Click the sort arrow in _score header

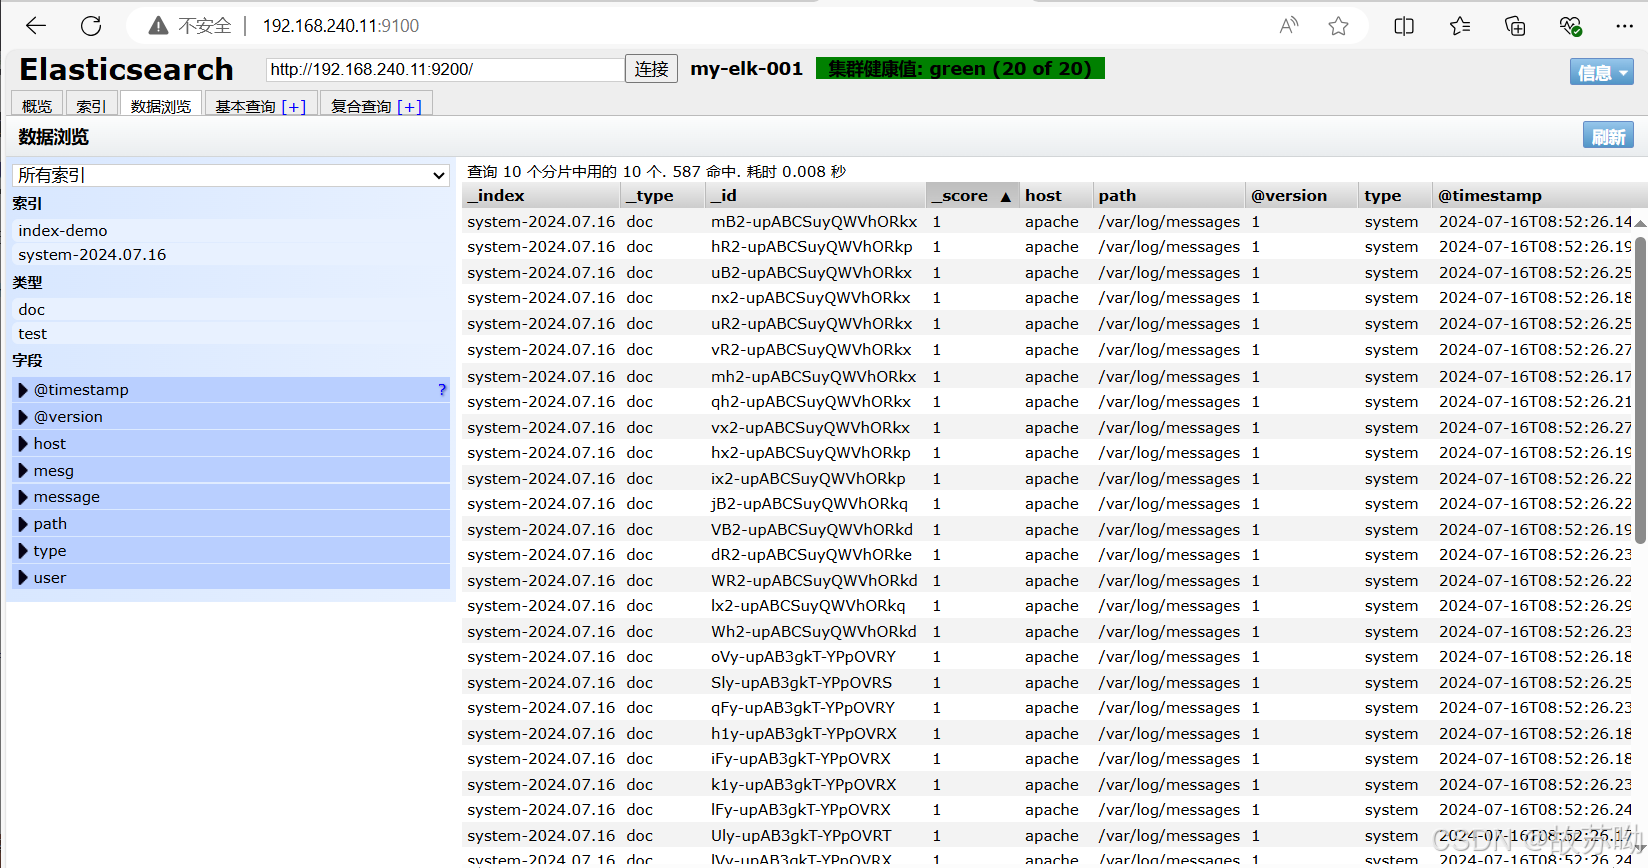click(1006, 197)
